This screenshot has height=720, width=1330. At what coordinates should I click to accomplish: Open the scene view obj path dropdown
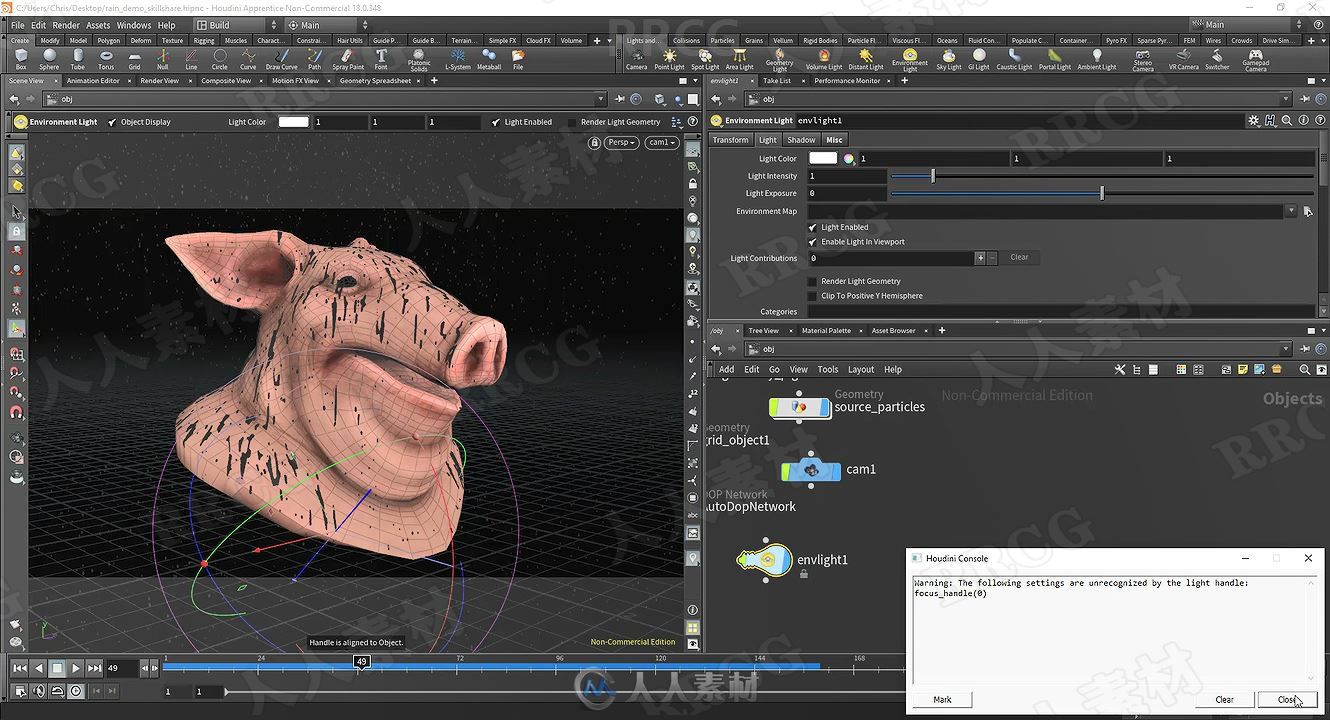(600, 99)
